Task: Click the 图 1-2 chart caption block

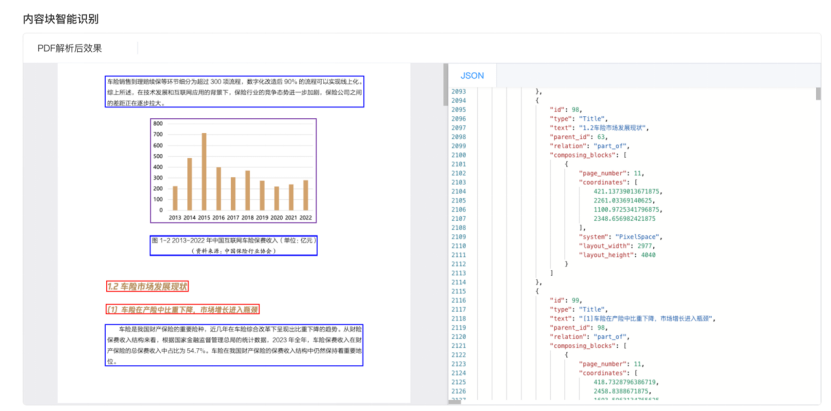Action: [233, 246]
